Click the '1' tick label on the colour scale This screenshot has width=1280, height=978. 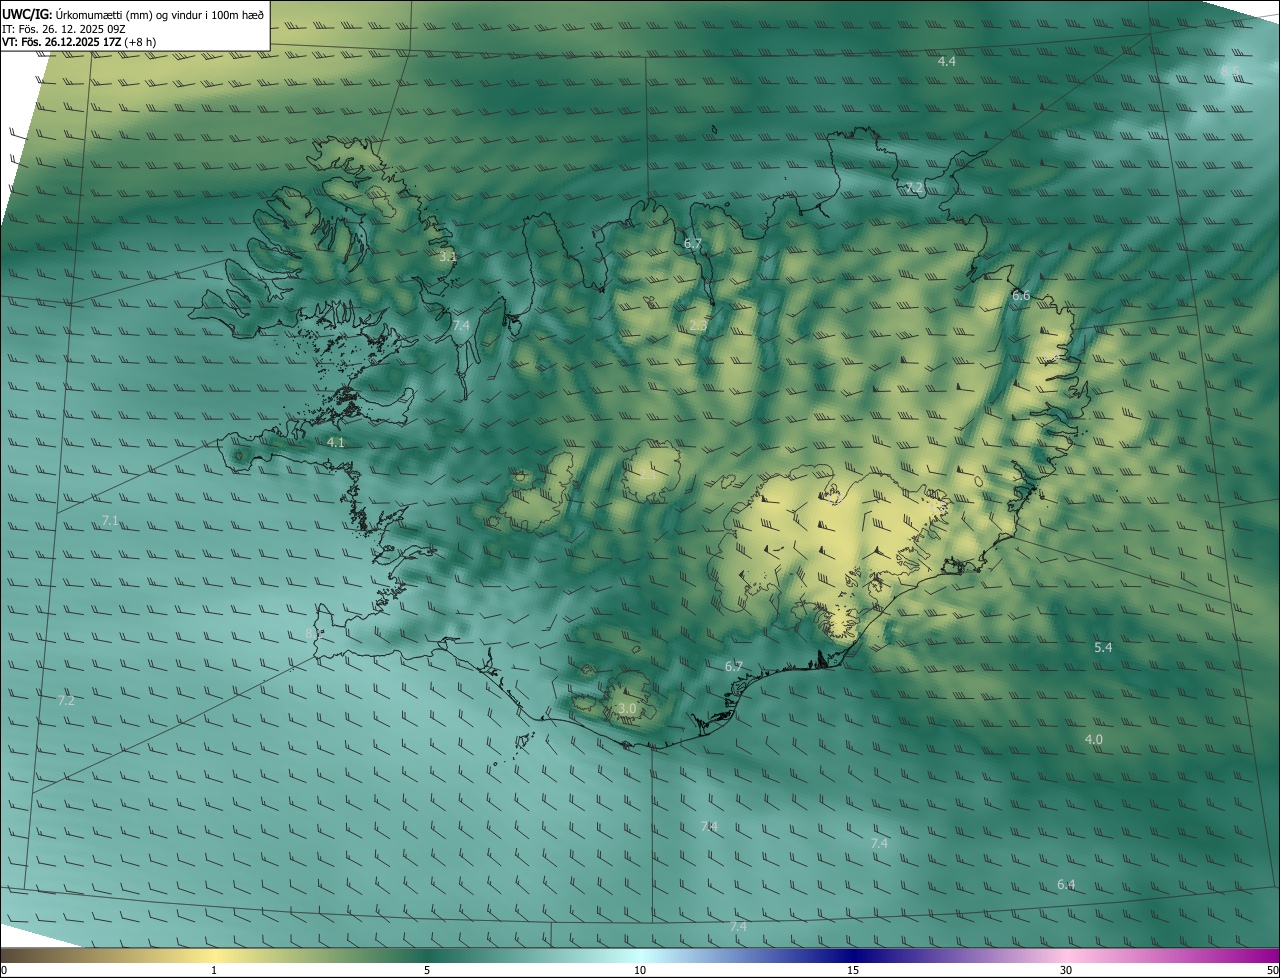(x=214, y=970)
